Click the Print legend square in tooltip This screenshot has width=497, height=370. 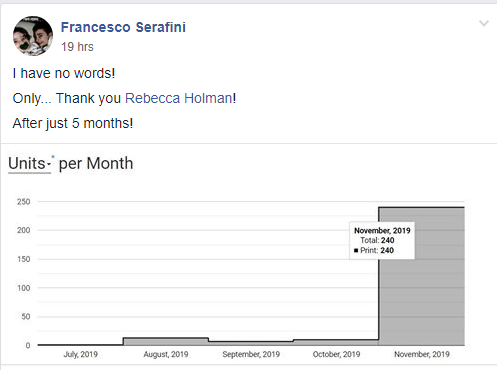point(356,250)
